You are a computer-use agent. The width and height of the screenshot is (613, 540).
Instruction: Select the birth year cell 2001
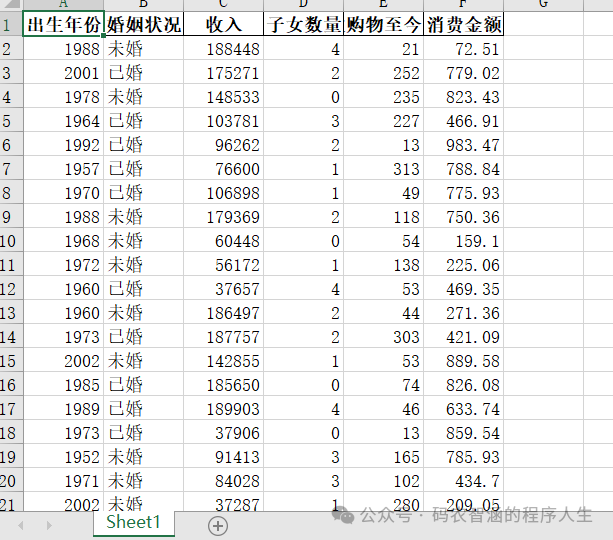coord(62,73)
